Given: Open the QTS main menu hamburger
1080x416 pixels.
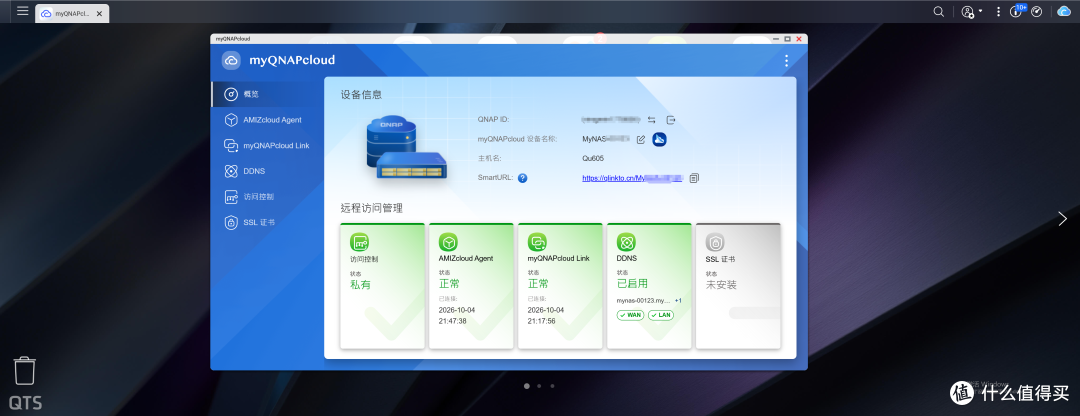Looking at the screenshot, I should (23, 11).
